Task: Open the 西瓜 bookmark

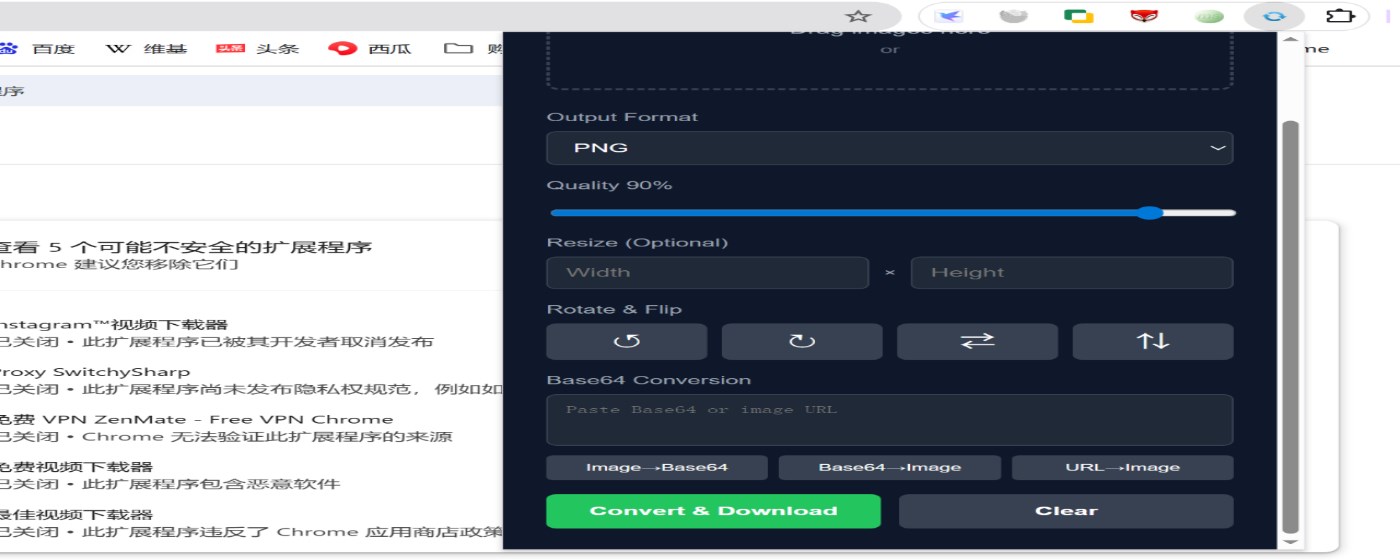Action: tap(370, 48)
